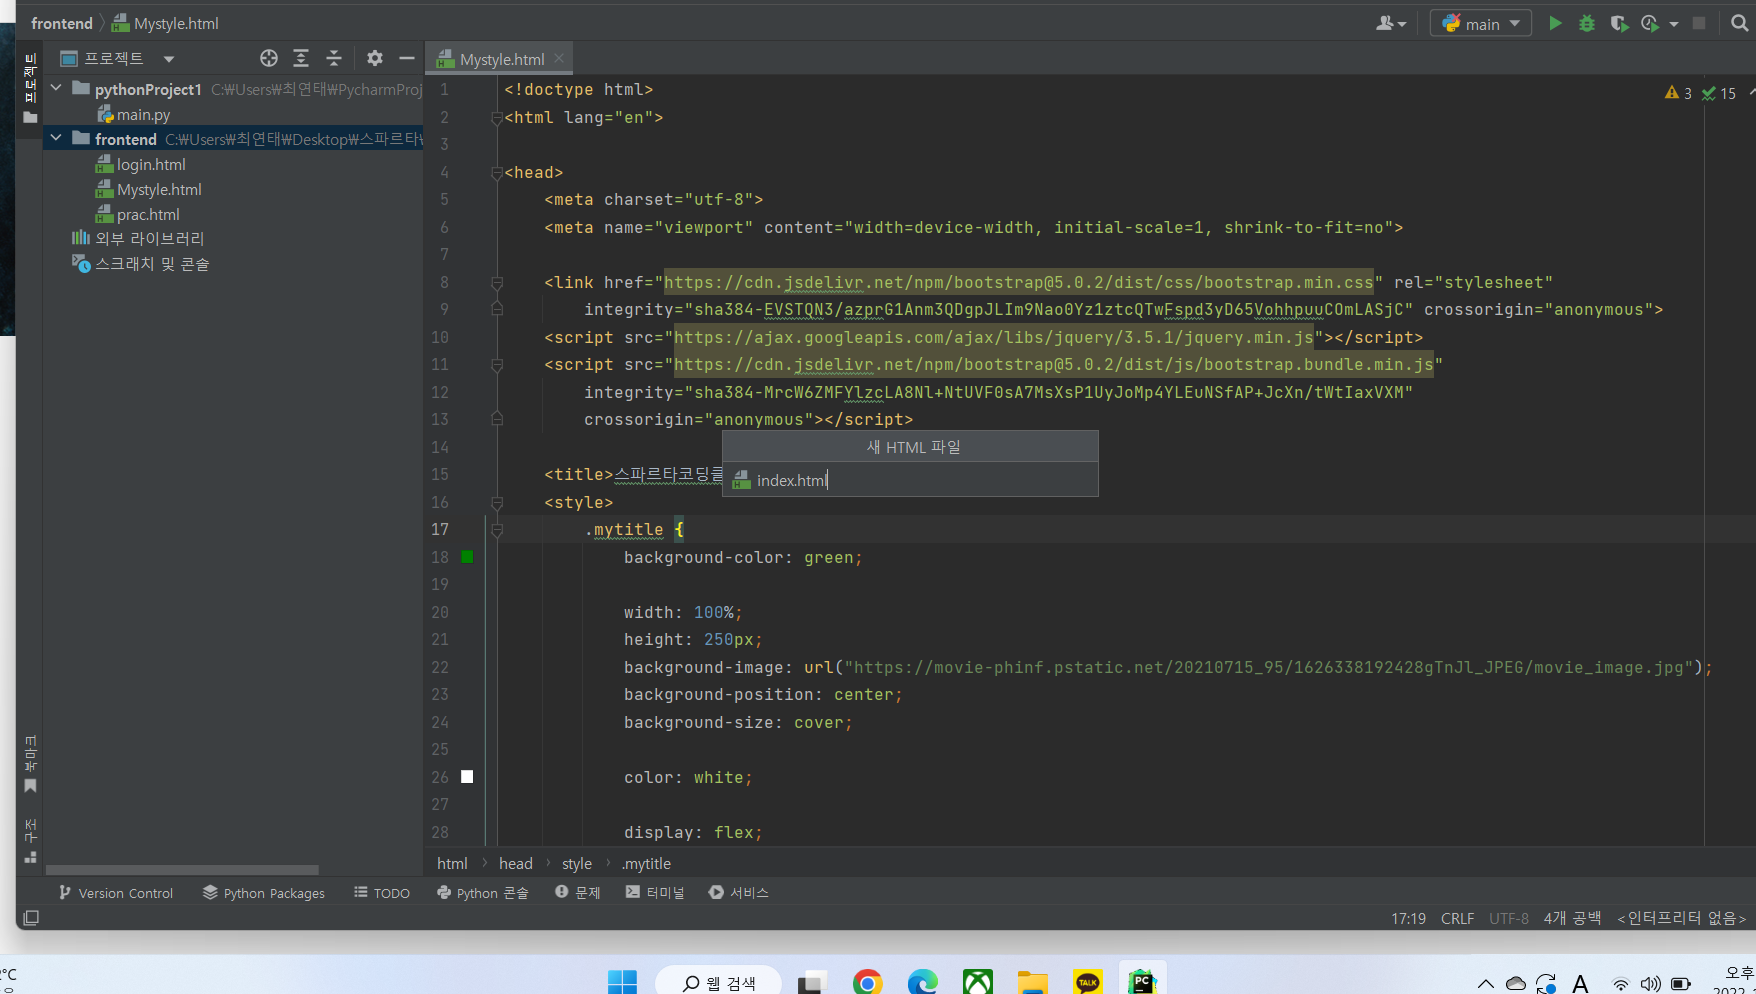Collapse the pythonProject1 tree node
1756x994 pixels.
(x=56, y=89)
